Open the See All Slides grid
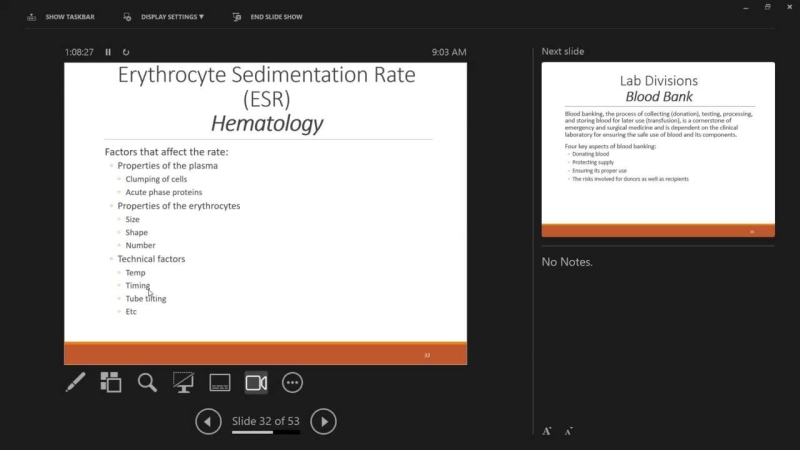800x450 pixels. coord(111,382)
